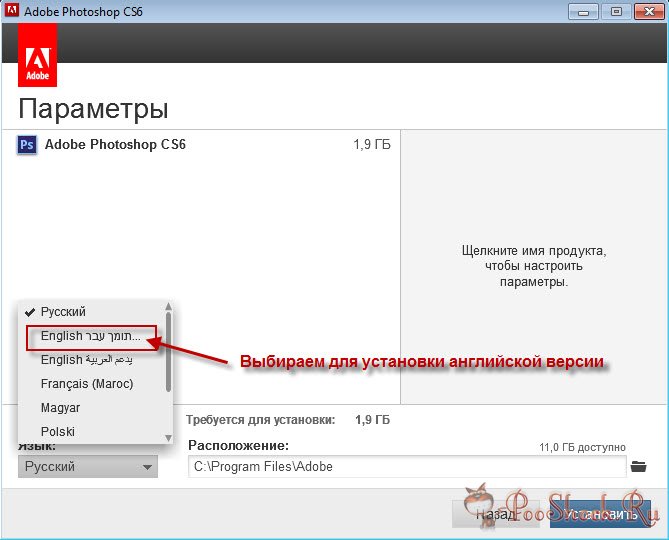Image resolution: width=669 pixels, height=540 pixels.
Task: Maximize the installer window
Action: pos(616,12)
